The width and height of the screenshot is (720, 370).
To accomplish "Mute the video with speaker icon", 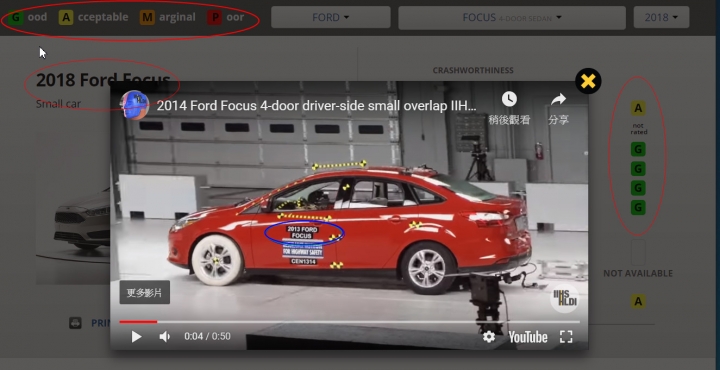I will click(165, 336).
